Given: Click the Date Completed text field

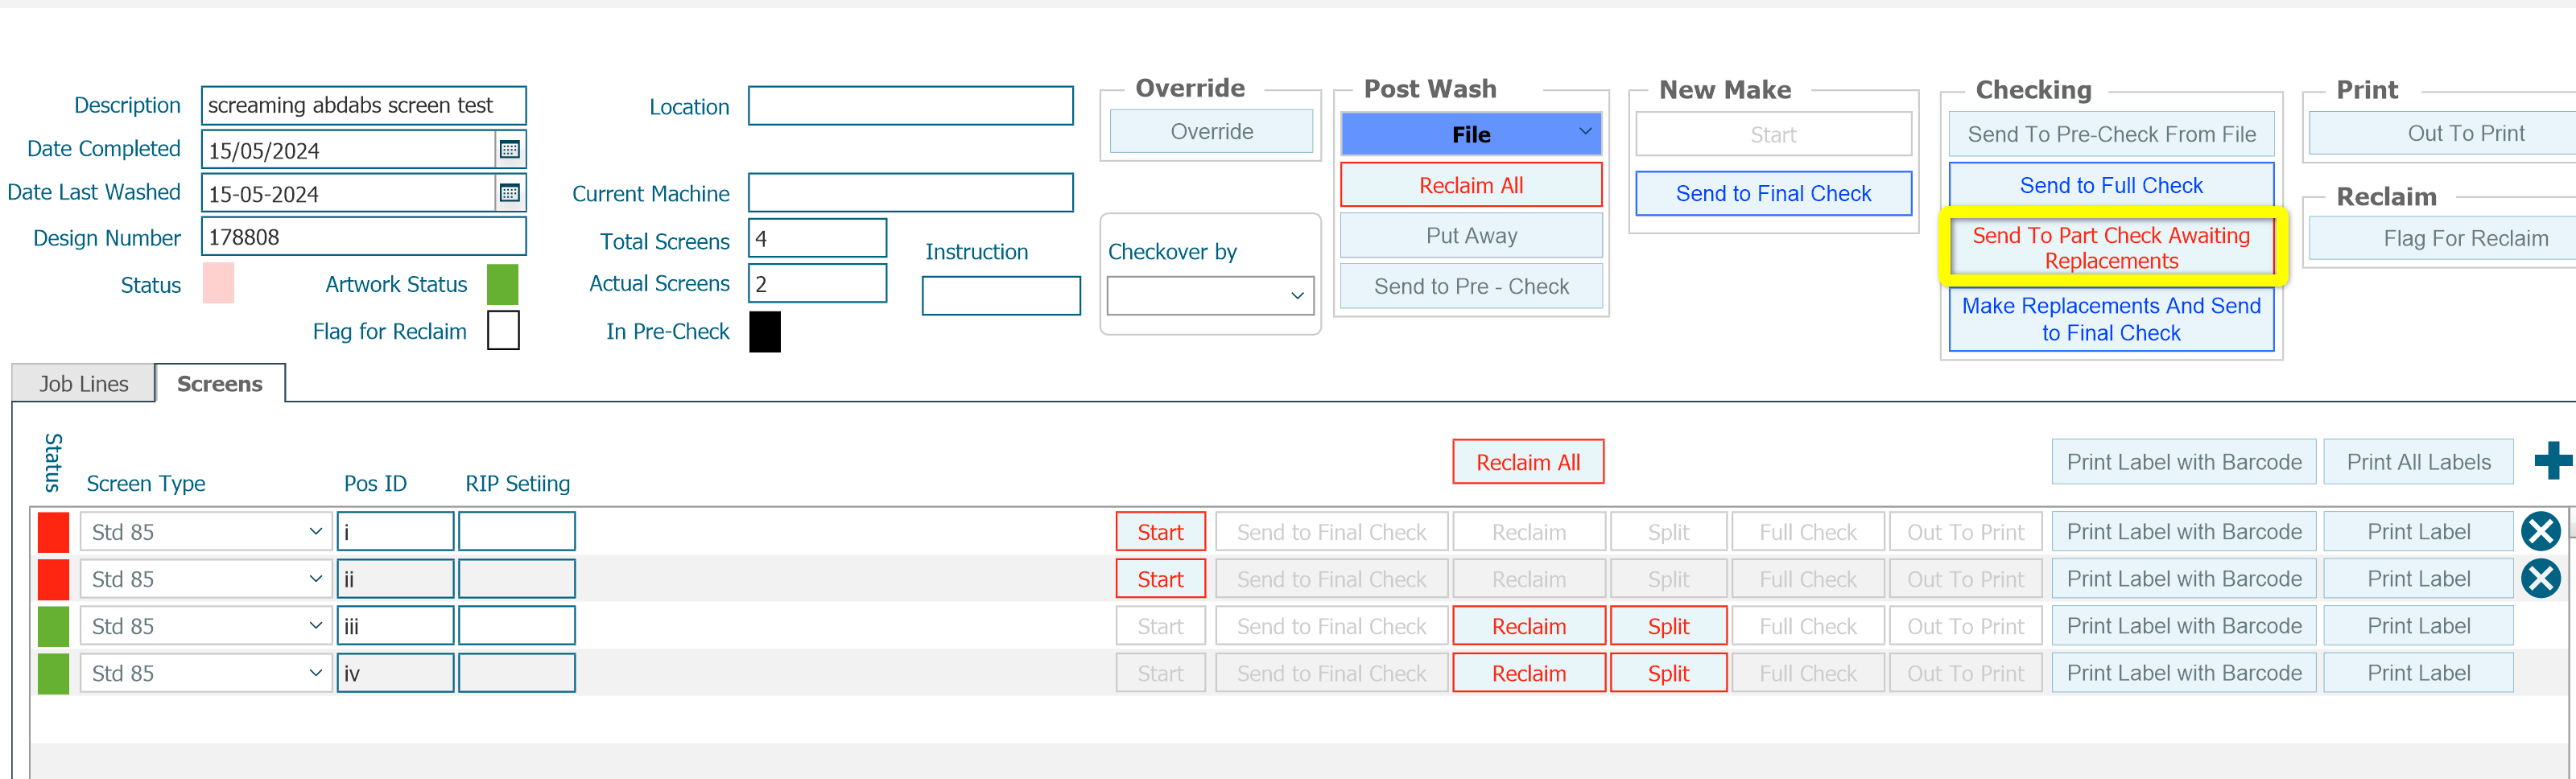Looking at the screenshot, I should coord(348,149).
